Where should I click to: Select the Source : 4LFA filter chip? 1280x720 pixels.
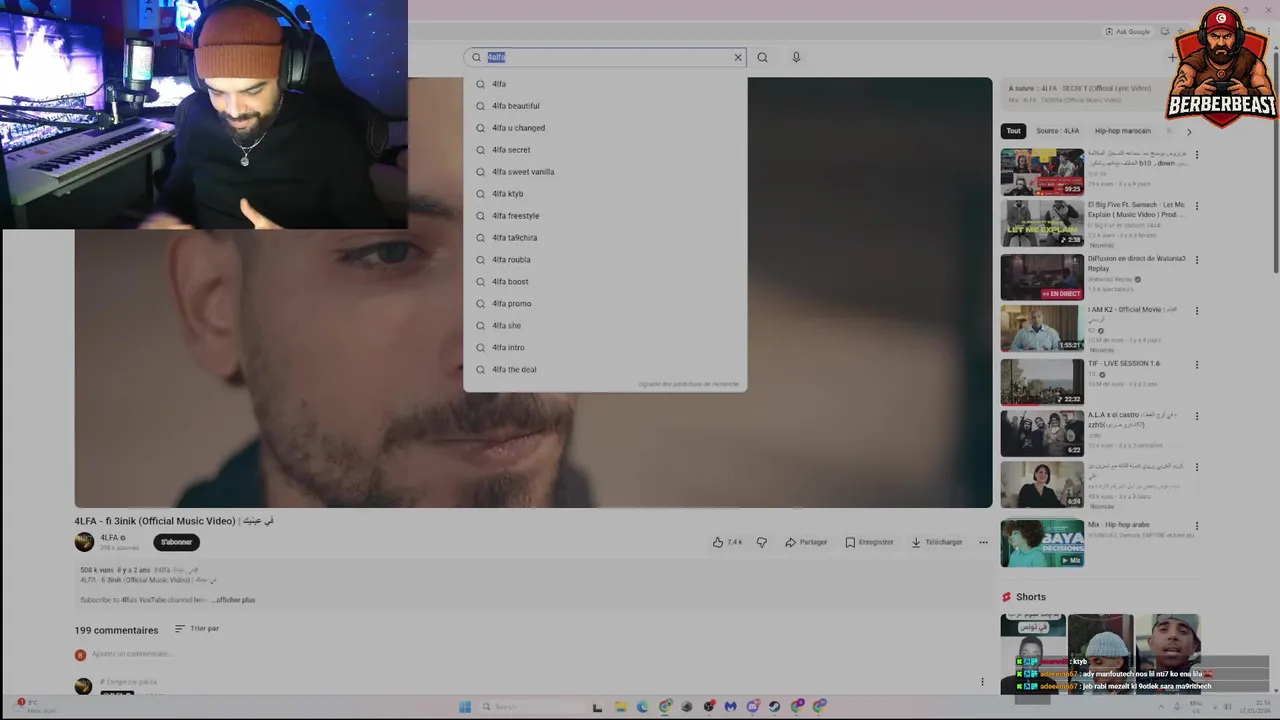point(1058,131)
